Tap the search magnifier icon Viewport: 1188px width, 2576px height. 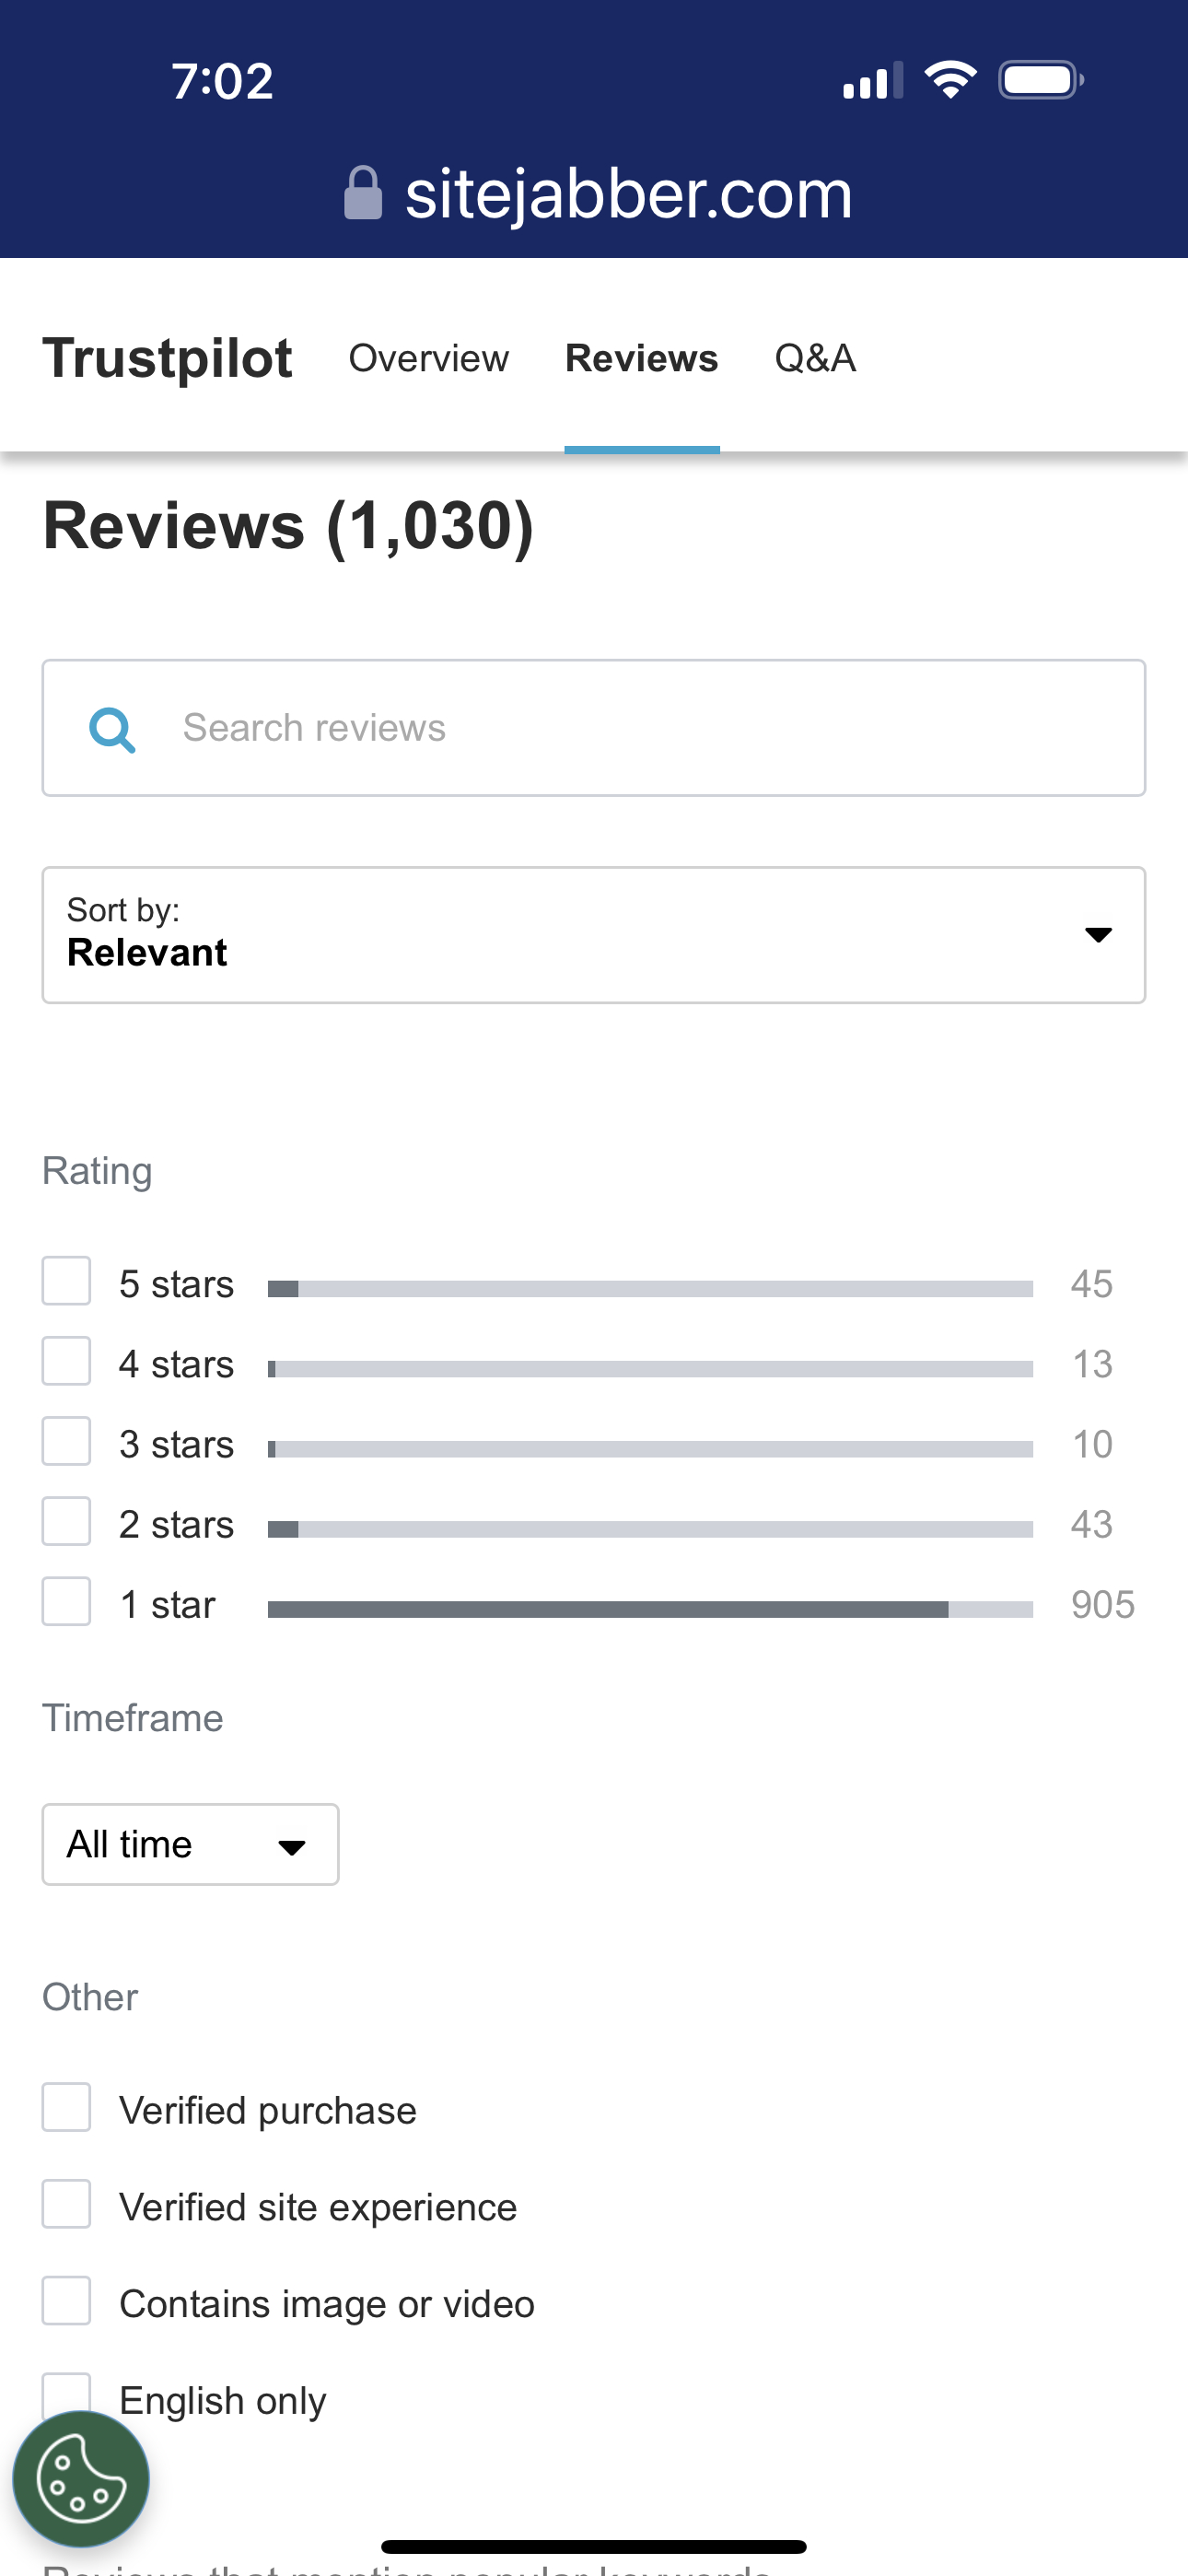click(x=112, y=729)
